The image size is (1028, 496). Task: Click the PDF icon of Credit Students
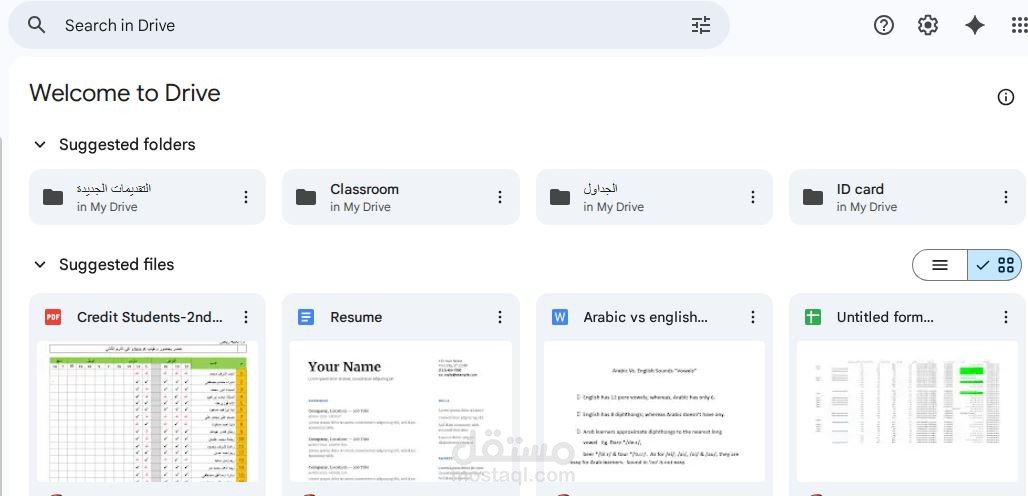pyautogui.click(x=53, y=317)
